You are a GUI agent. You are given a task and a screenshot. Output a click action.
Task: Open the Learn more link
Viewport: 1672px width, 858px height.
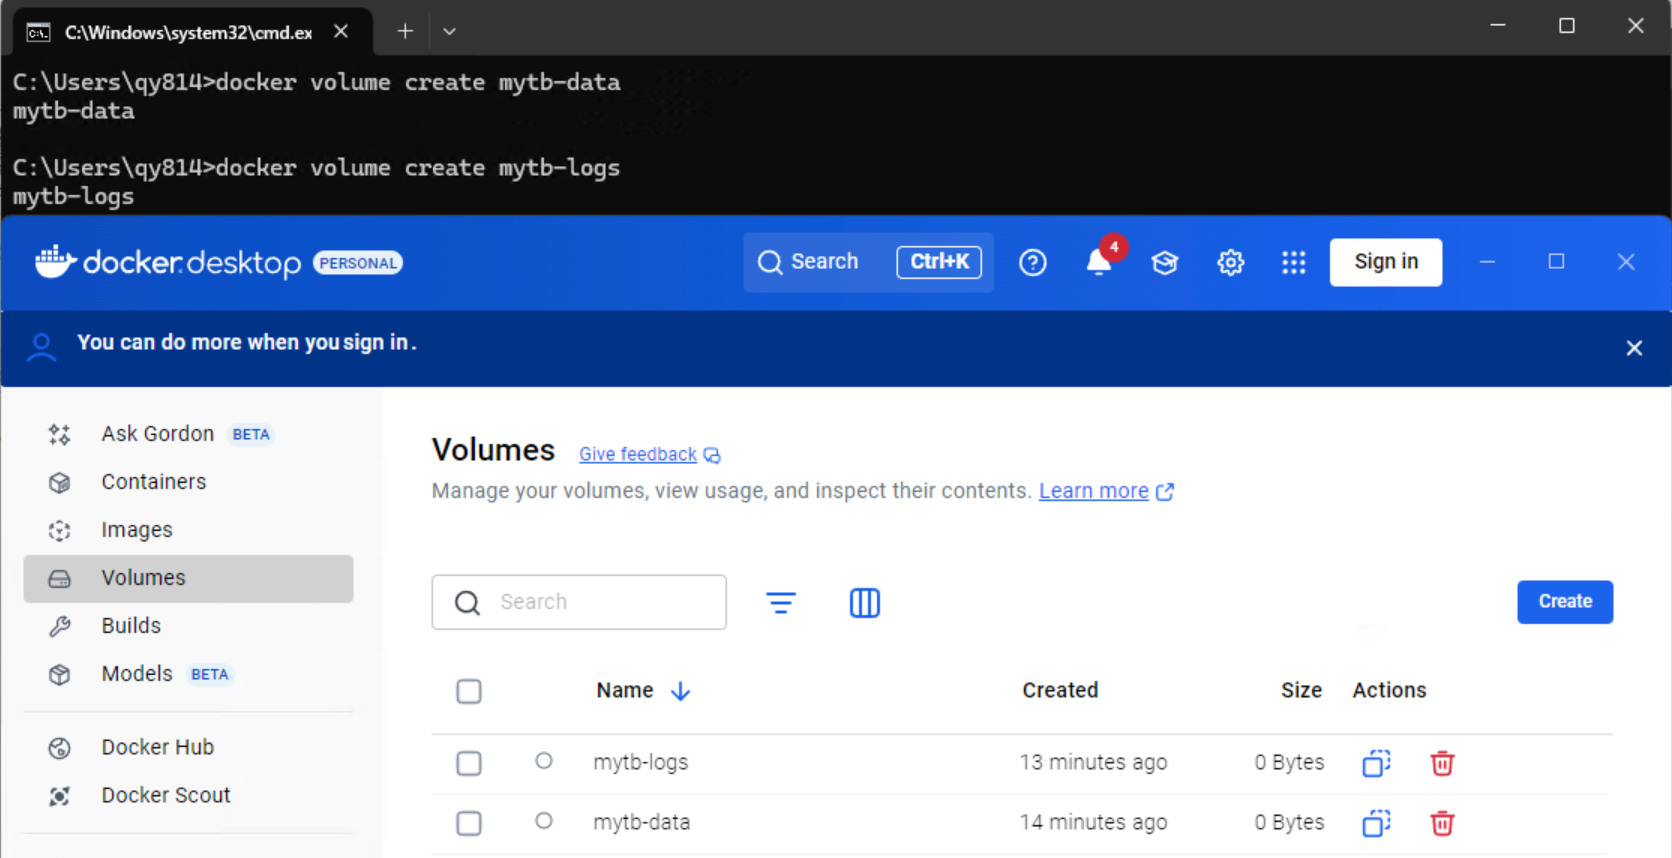(1094, 491)
